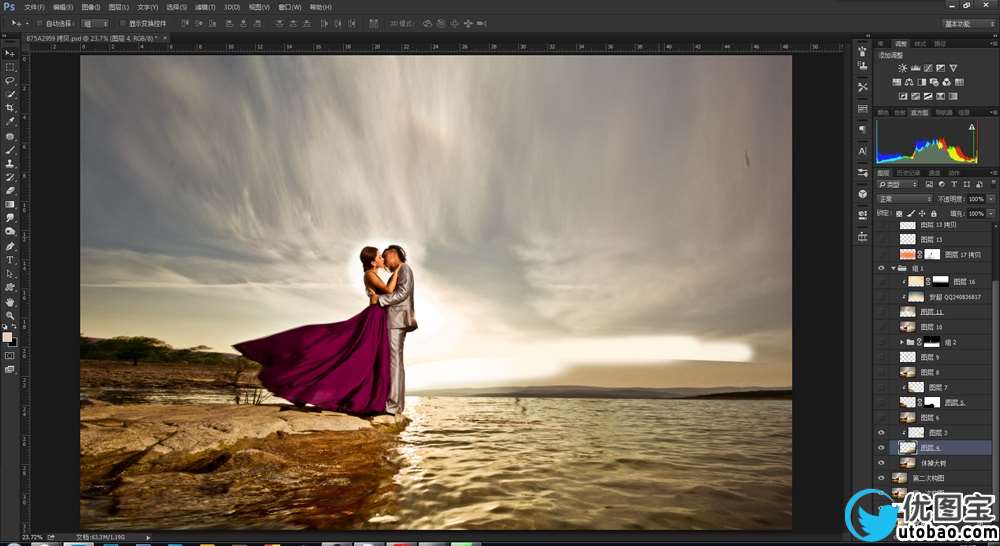The height and width of the screenshot is (546, 1000).
Task: Select the Horizontal Type tool
Action: tap(10, 260)
